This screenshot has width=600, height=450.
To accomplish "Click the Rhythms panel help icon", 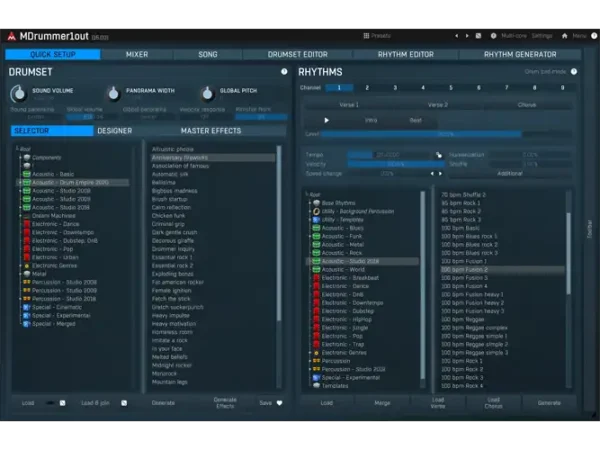I will tap(574, 72).
